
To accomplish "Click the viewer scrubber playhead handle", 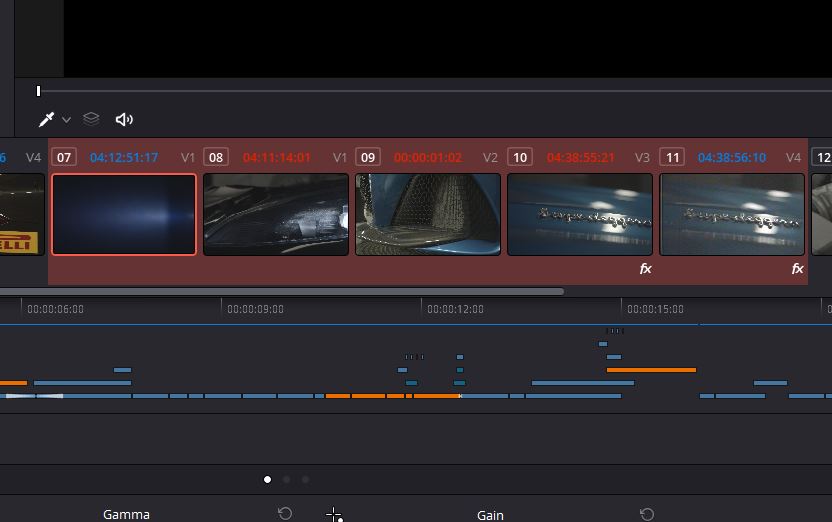I will coord(38,91).
